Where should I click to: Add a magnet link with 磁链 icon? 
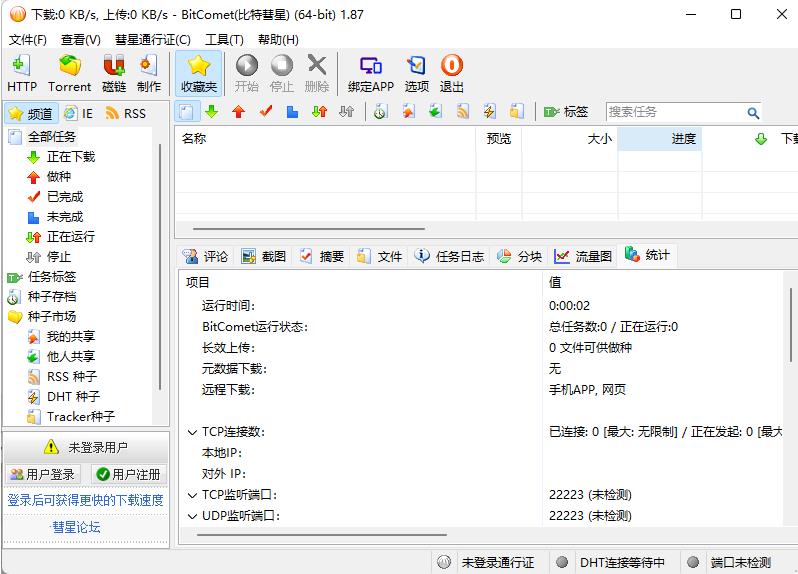pyautogui.click(x=114, y=73)
